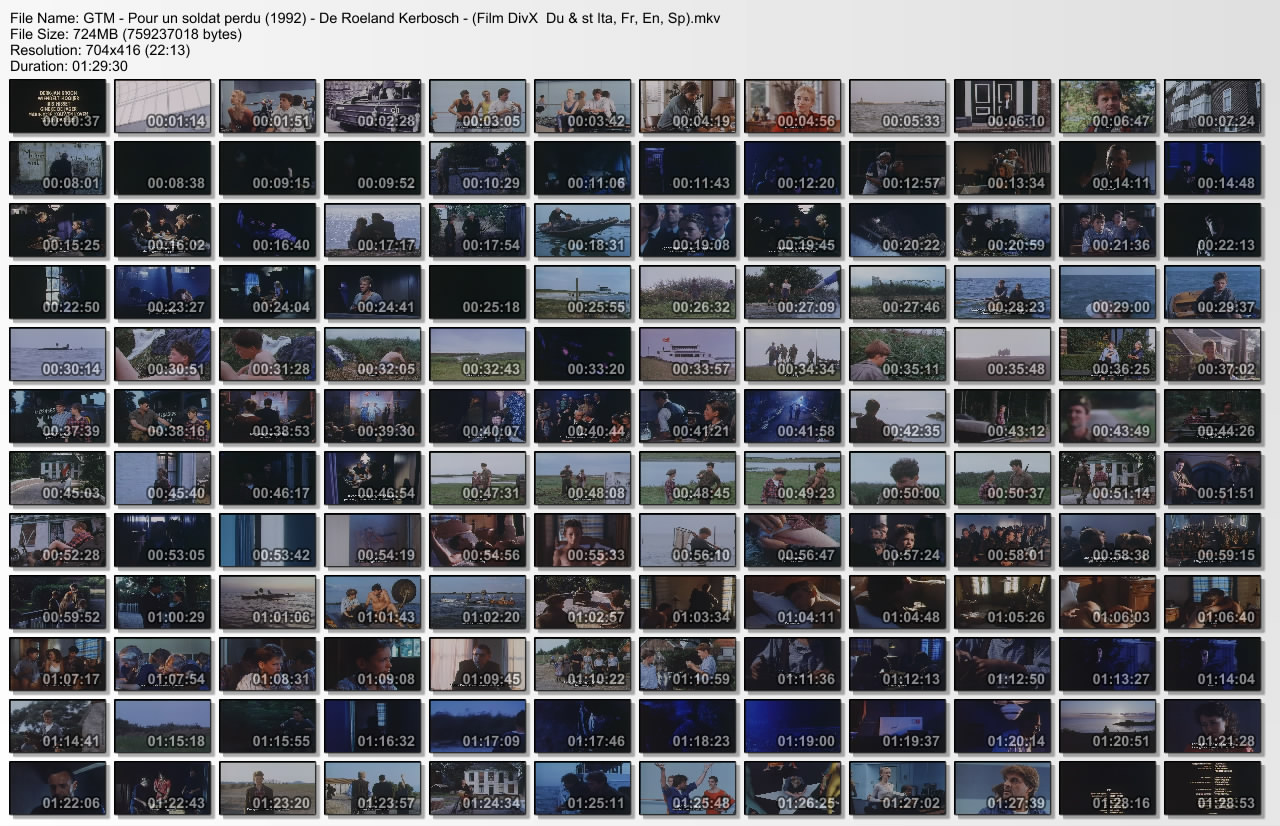Screen dimensions: 1280x826
Task: Click the File Name text line
Action: tap(364, 19)
